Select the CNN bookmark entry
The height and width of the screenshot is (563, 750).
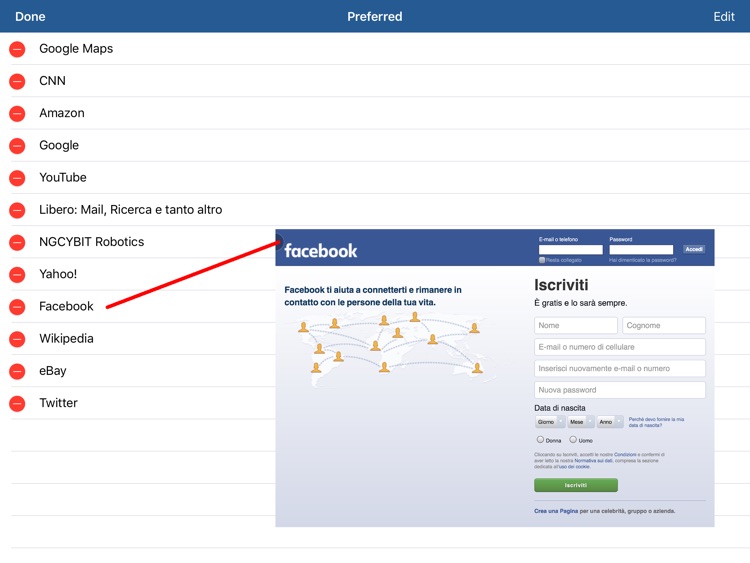pyautogui.click(x=375, y=81)
